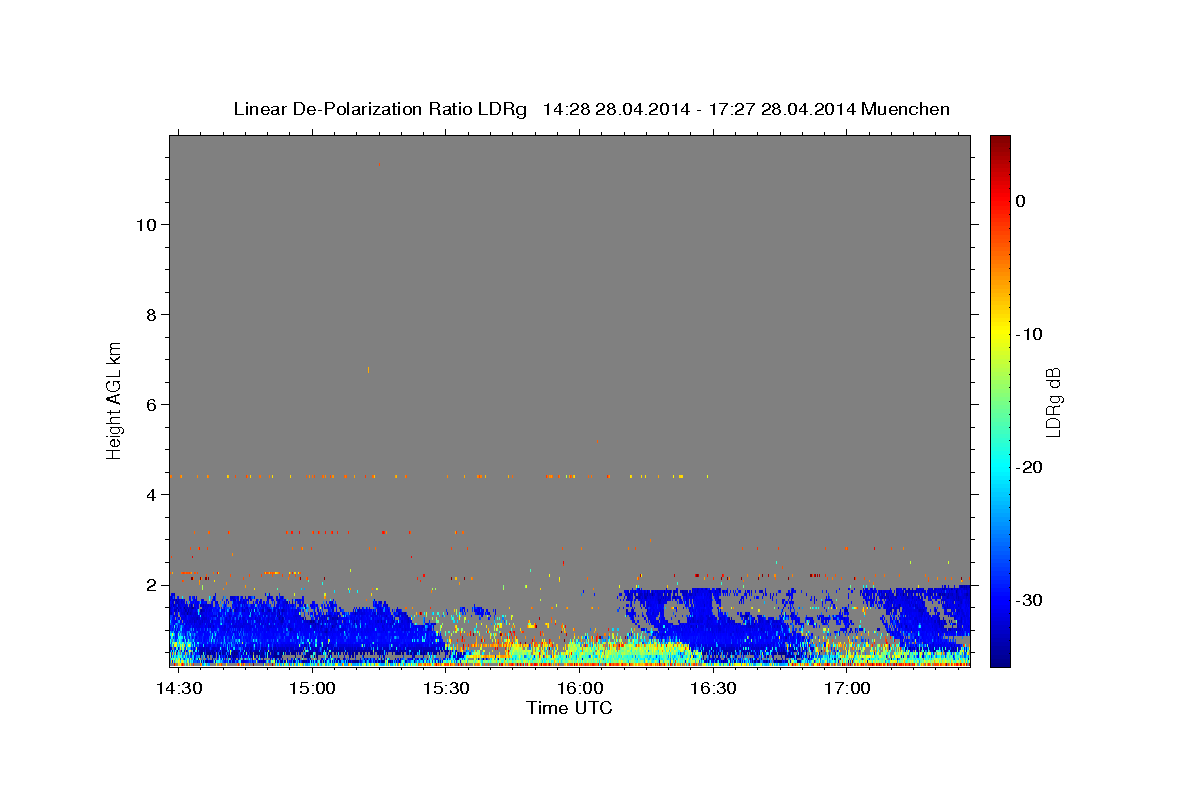Click the height tick label 6
This screenshot has width=1200, height=800.
click(x=149, y=404)
